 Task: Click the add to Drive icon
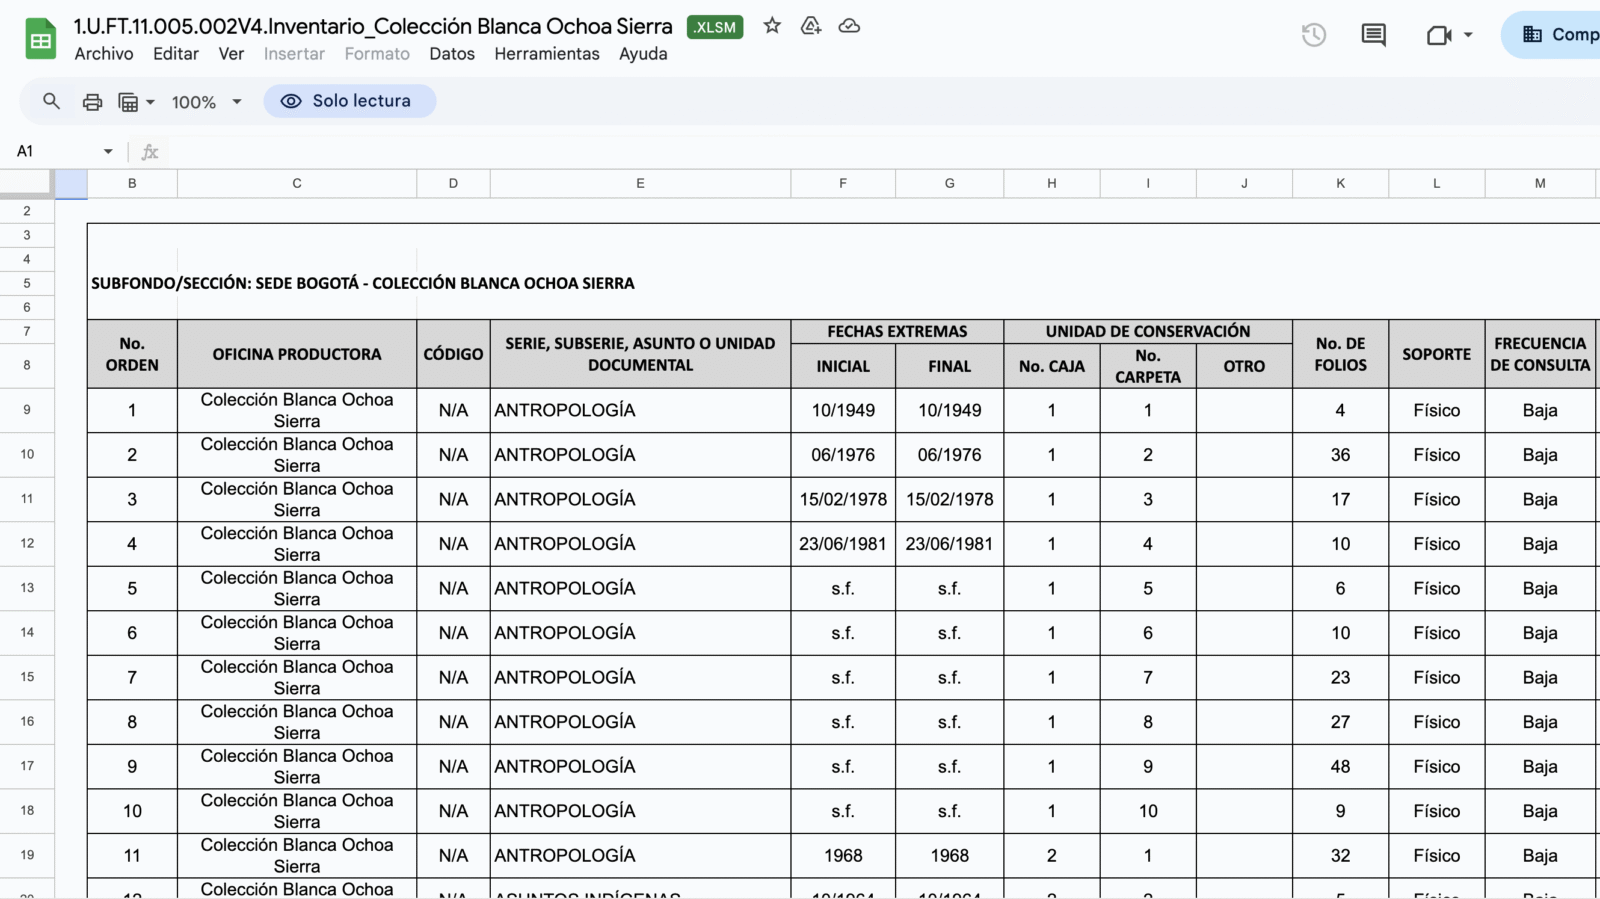pyautogui.click(x=811, y=26)
